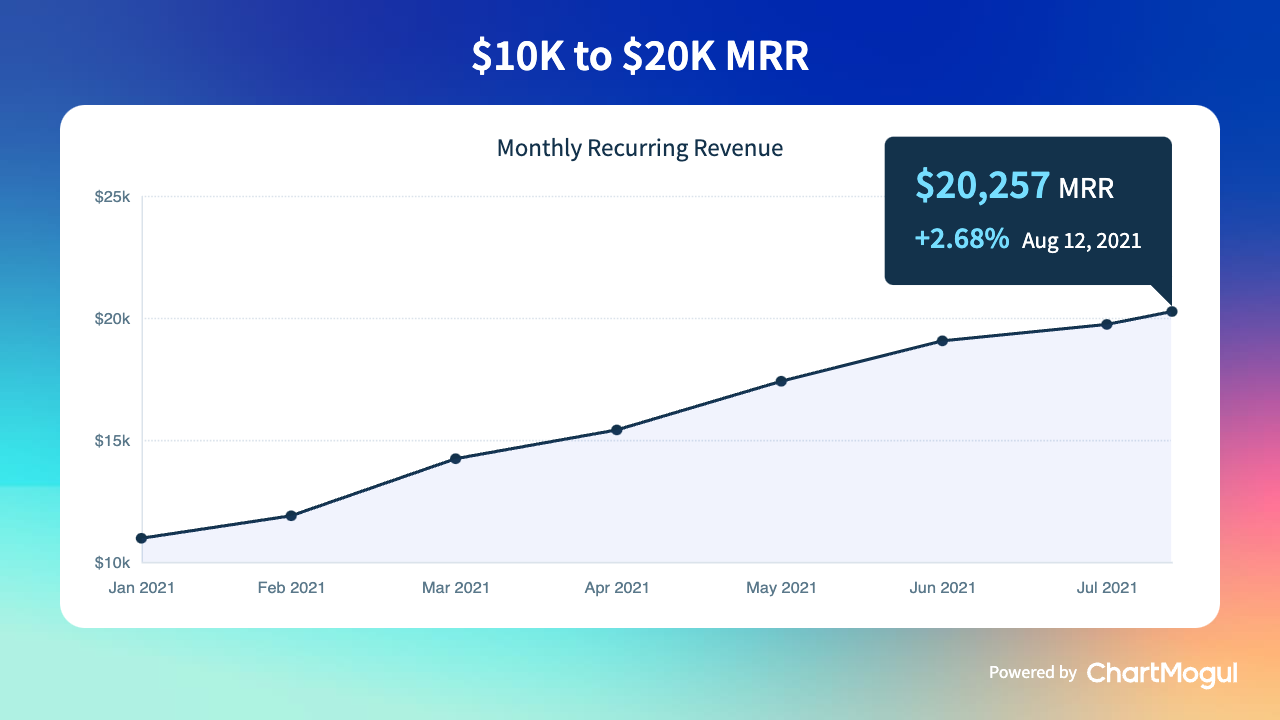Click the $15k y-axis label

coord(112,441)
